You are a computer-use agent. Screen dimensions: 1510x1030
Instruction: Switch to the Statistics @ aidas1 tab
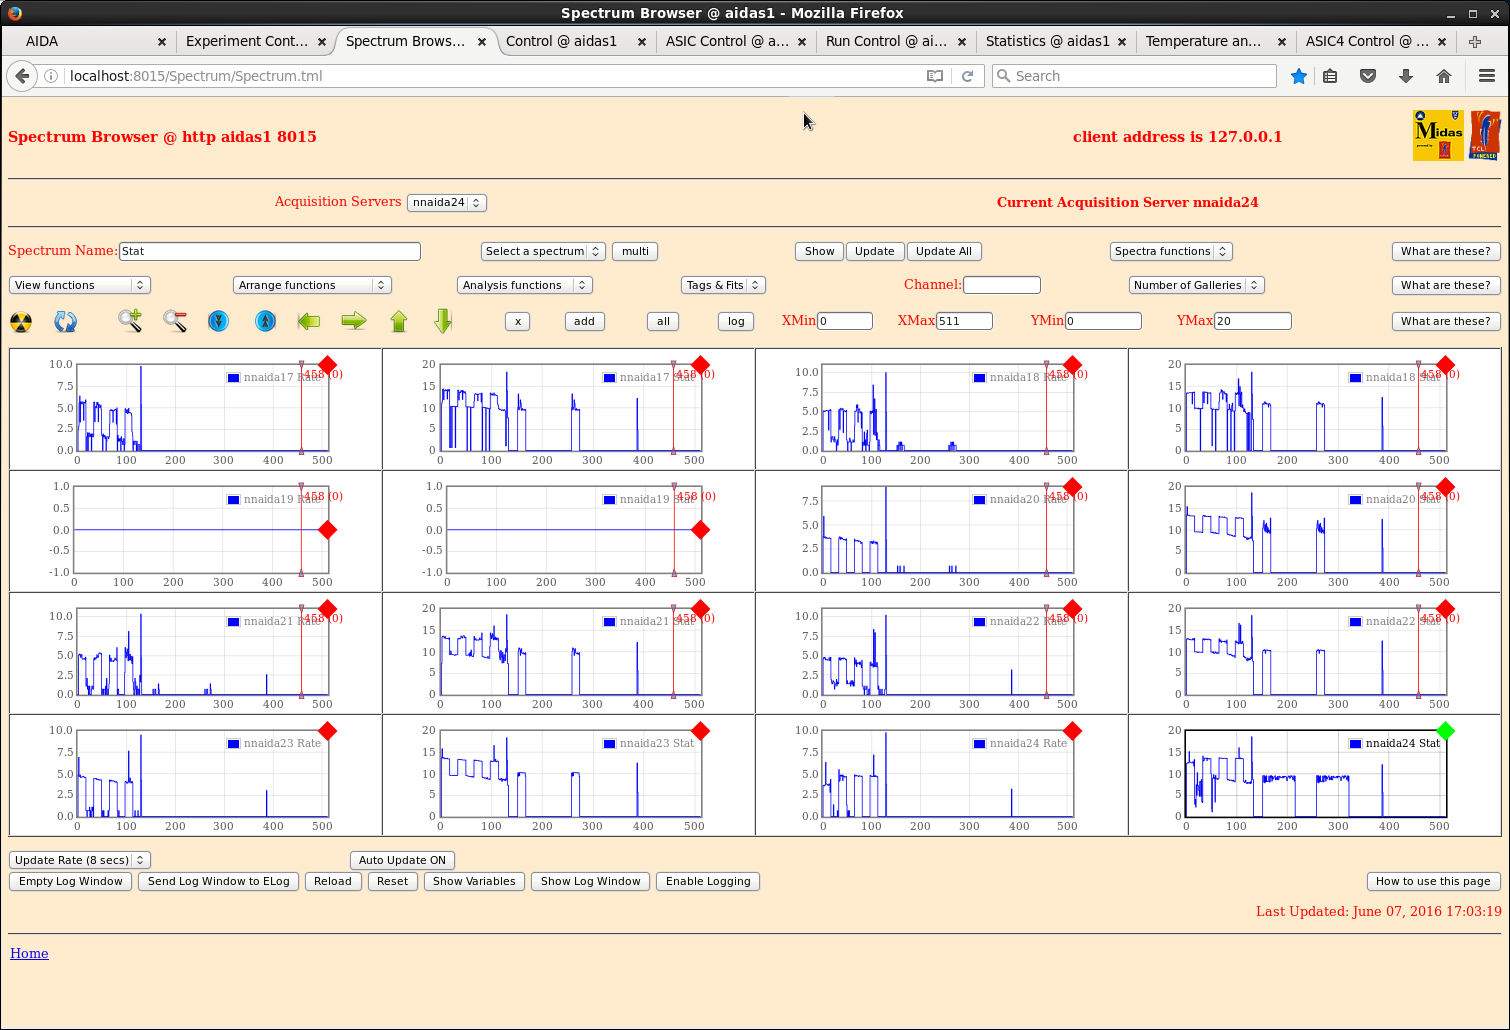1047,41
